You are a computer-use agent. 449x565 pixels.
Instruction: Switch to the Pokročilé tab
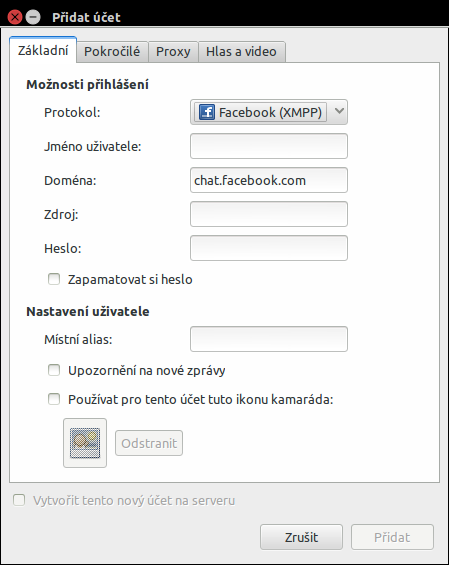click(112, 52)
